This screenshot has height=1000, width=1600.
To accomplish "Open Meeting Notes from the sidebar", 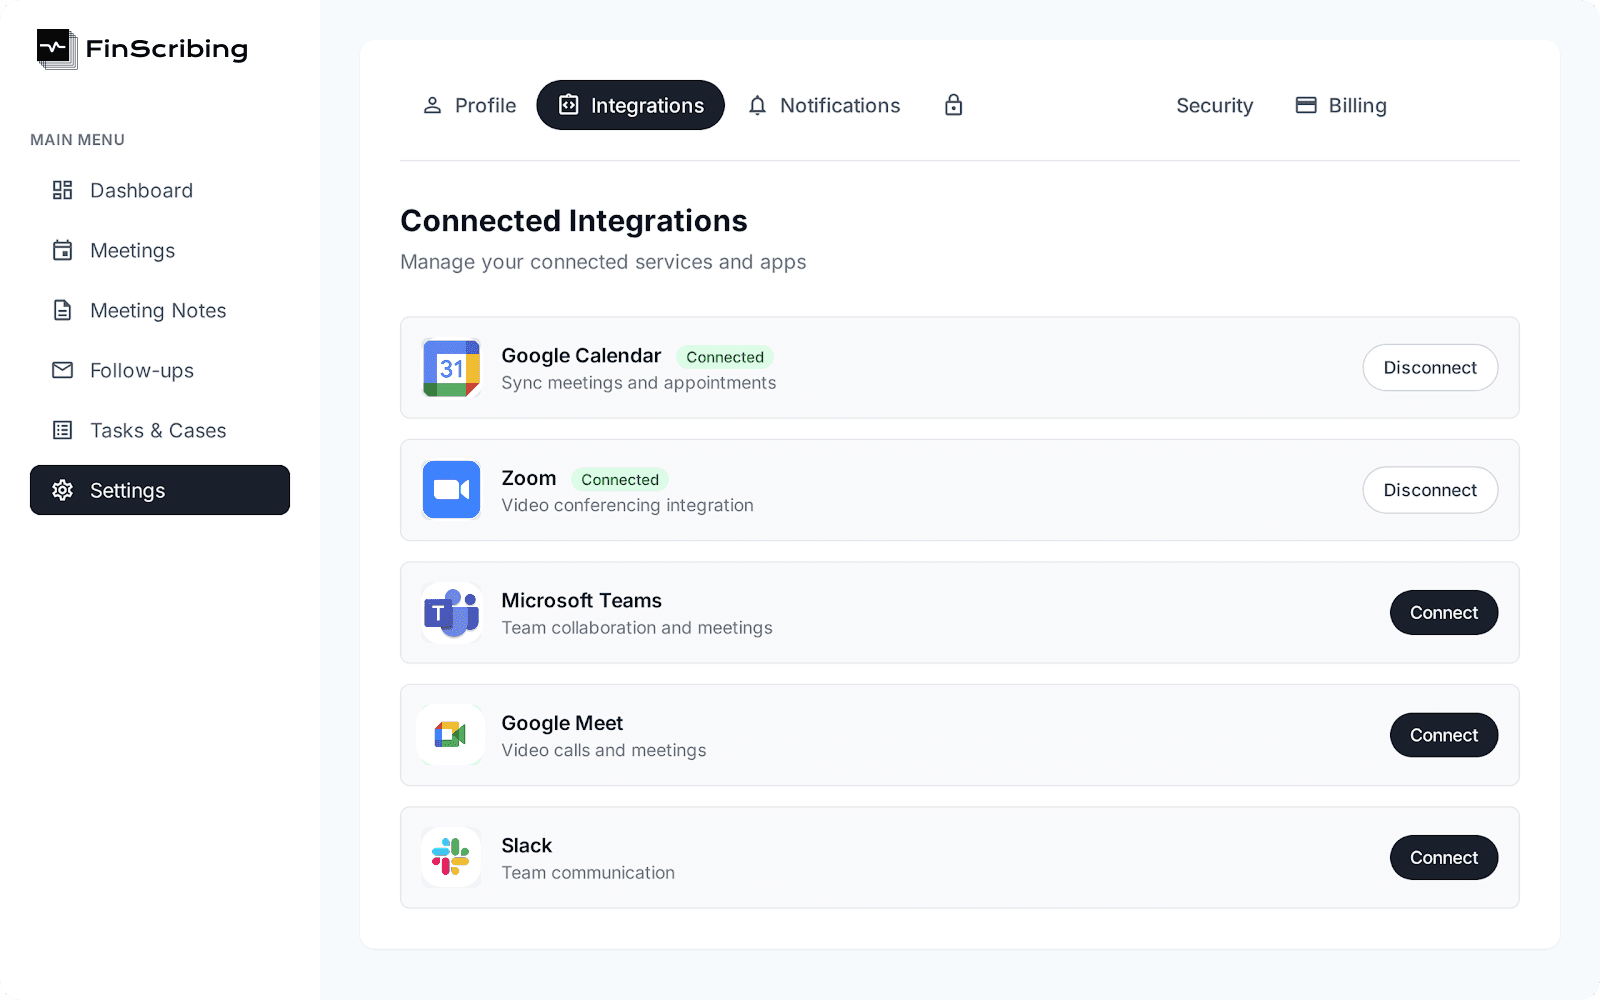I will [x=160, y=310].
